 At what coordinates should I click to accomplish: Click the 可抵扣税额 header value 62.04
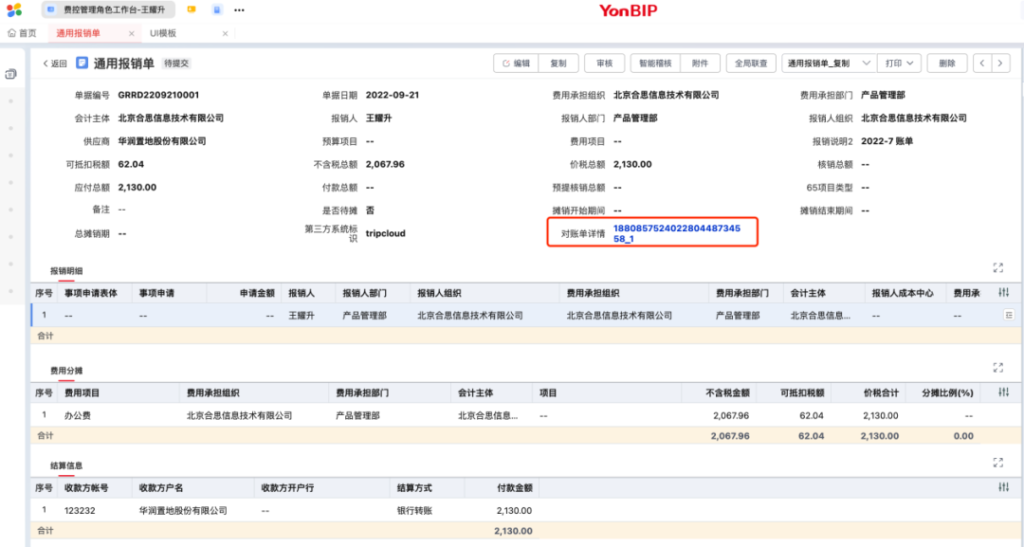(131, 164)
